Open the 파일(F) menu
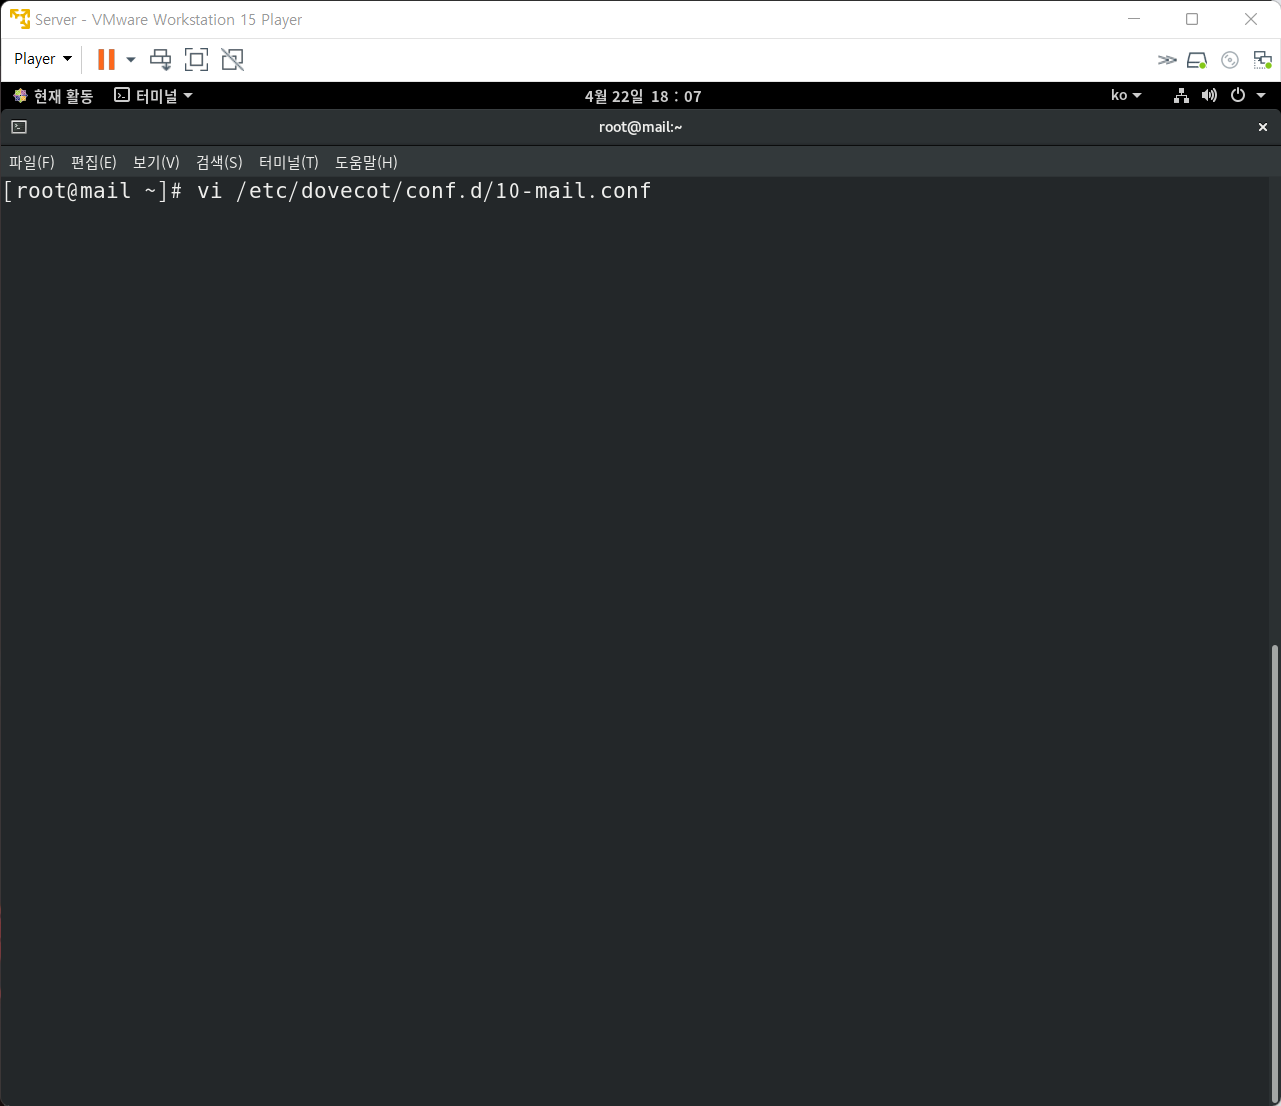Screen dimensions: 1281x1106 (32, 162)
